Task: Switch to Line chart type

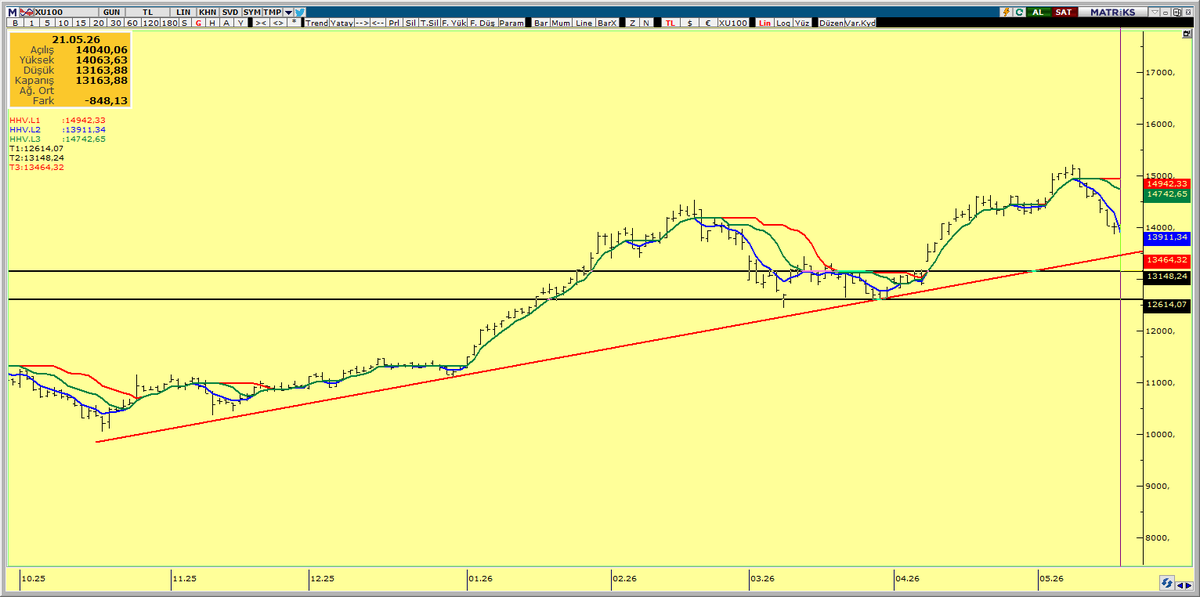Action: [x=584, y=23]
